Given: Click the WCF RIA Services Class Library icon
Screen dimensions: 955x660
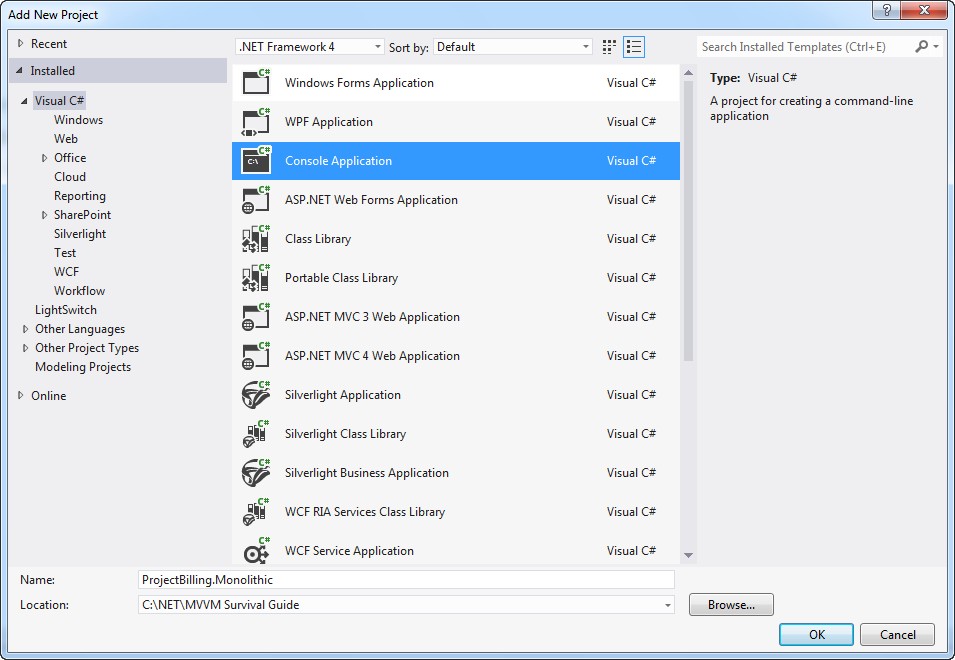Looking at the screenshot, I should point(256,511).
